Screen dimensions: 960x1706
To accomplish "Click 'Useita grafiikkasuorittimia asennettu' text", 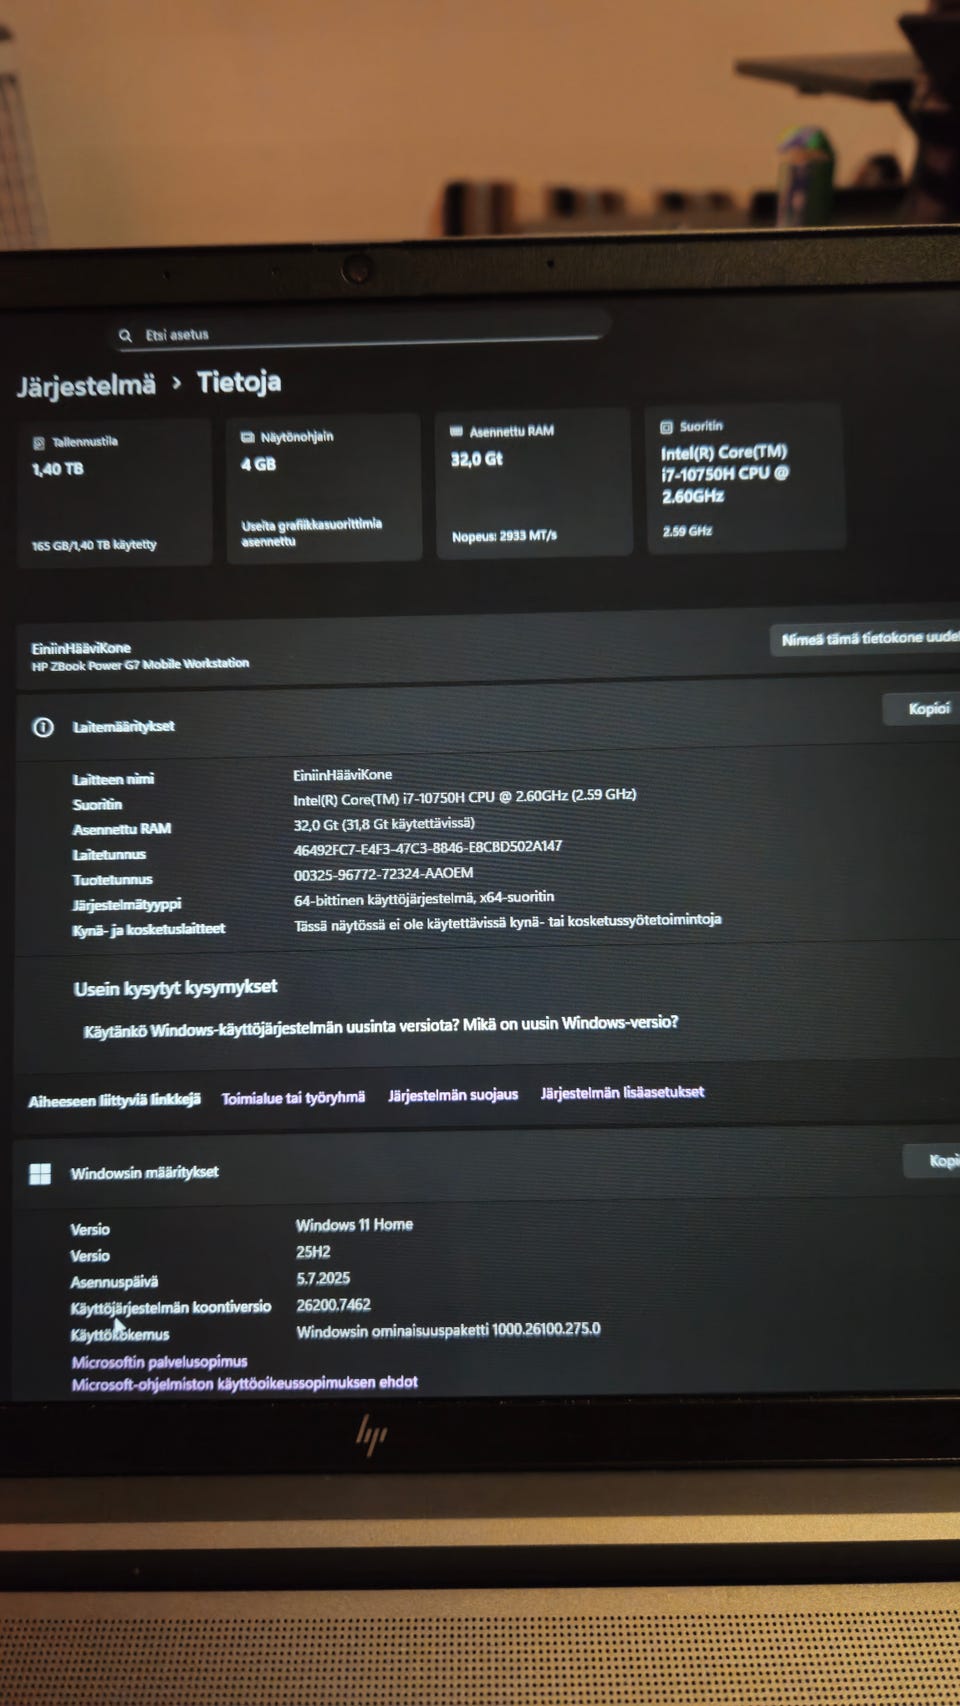I will (311, 532).
